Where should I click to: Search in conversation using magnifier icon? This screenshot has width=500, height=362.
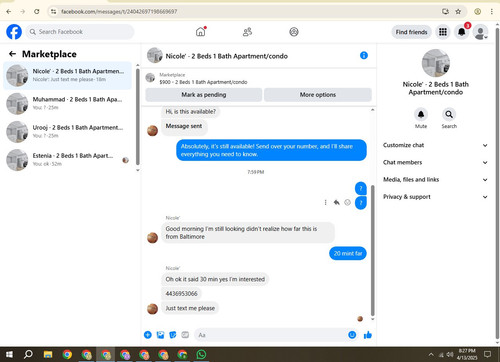pyautogui.click(x=449, y=114)
